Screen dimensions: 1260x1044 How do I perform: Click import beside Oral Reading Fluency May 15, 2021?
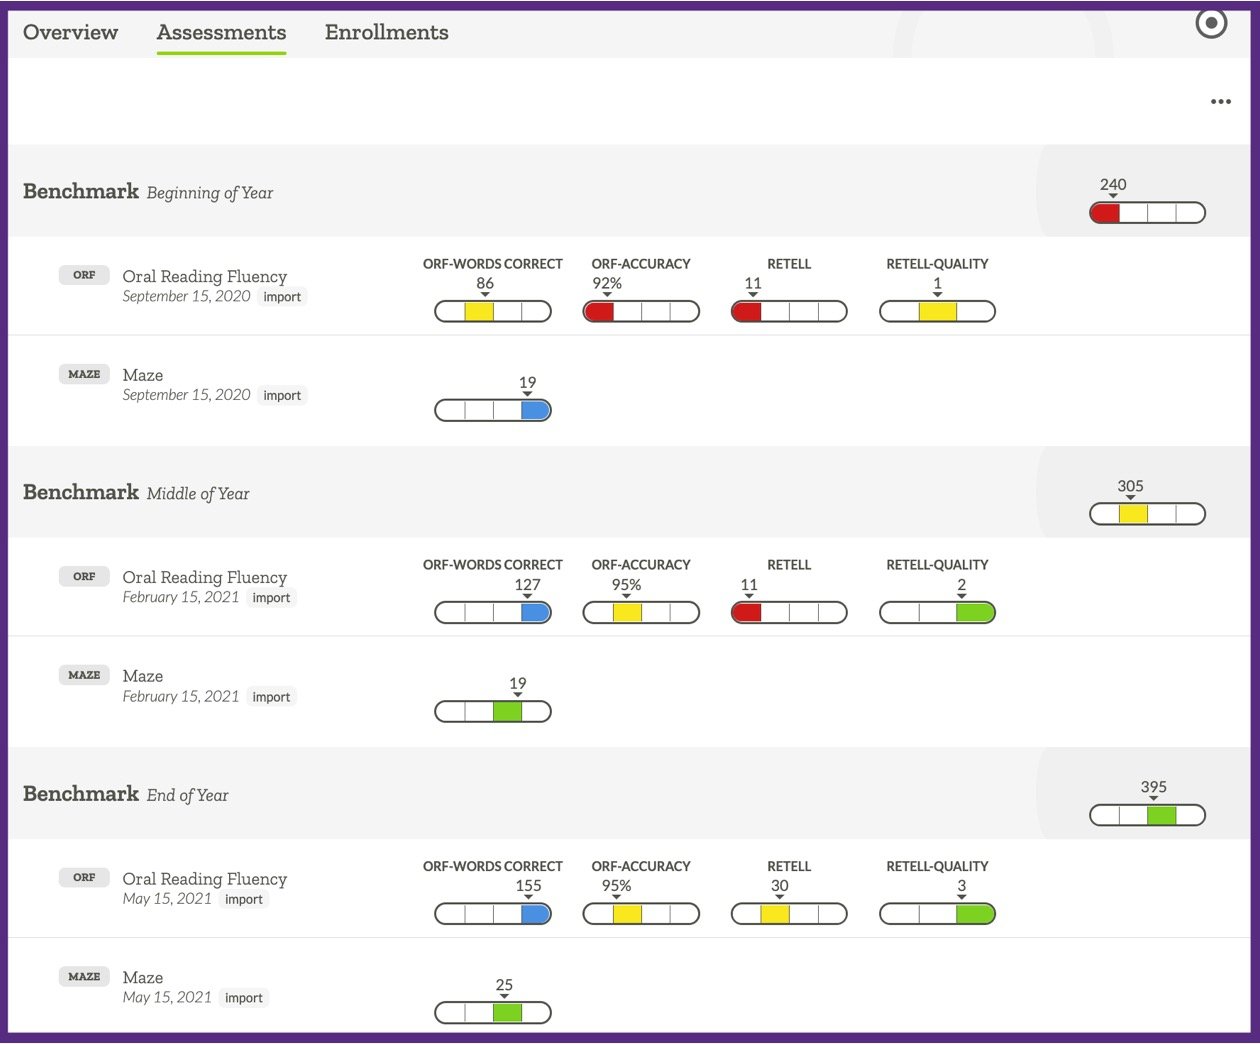click(x=244, y=898)
